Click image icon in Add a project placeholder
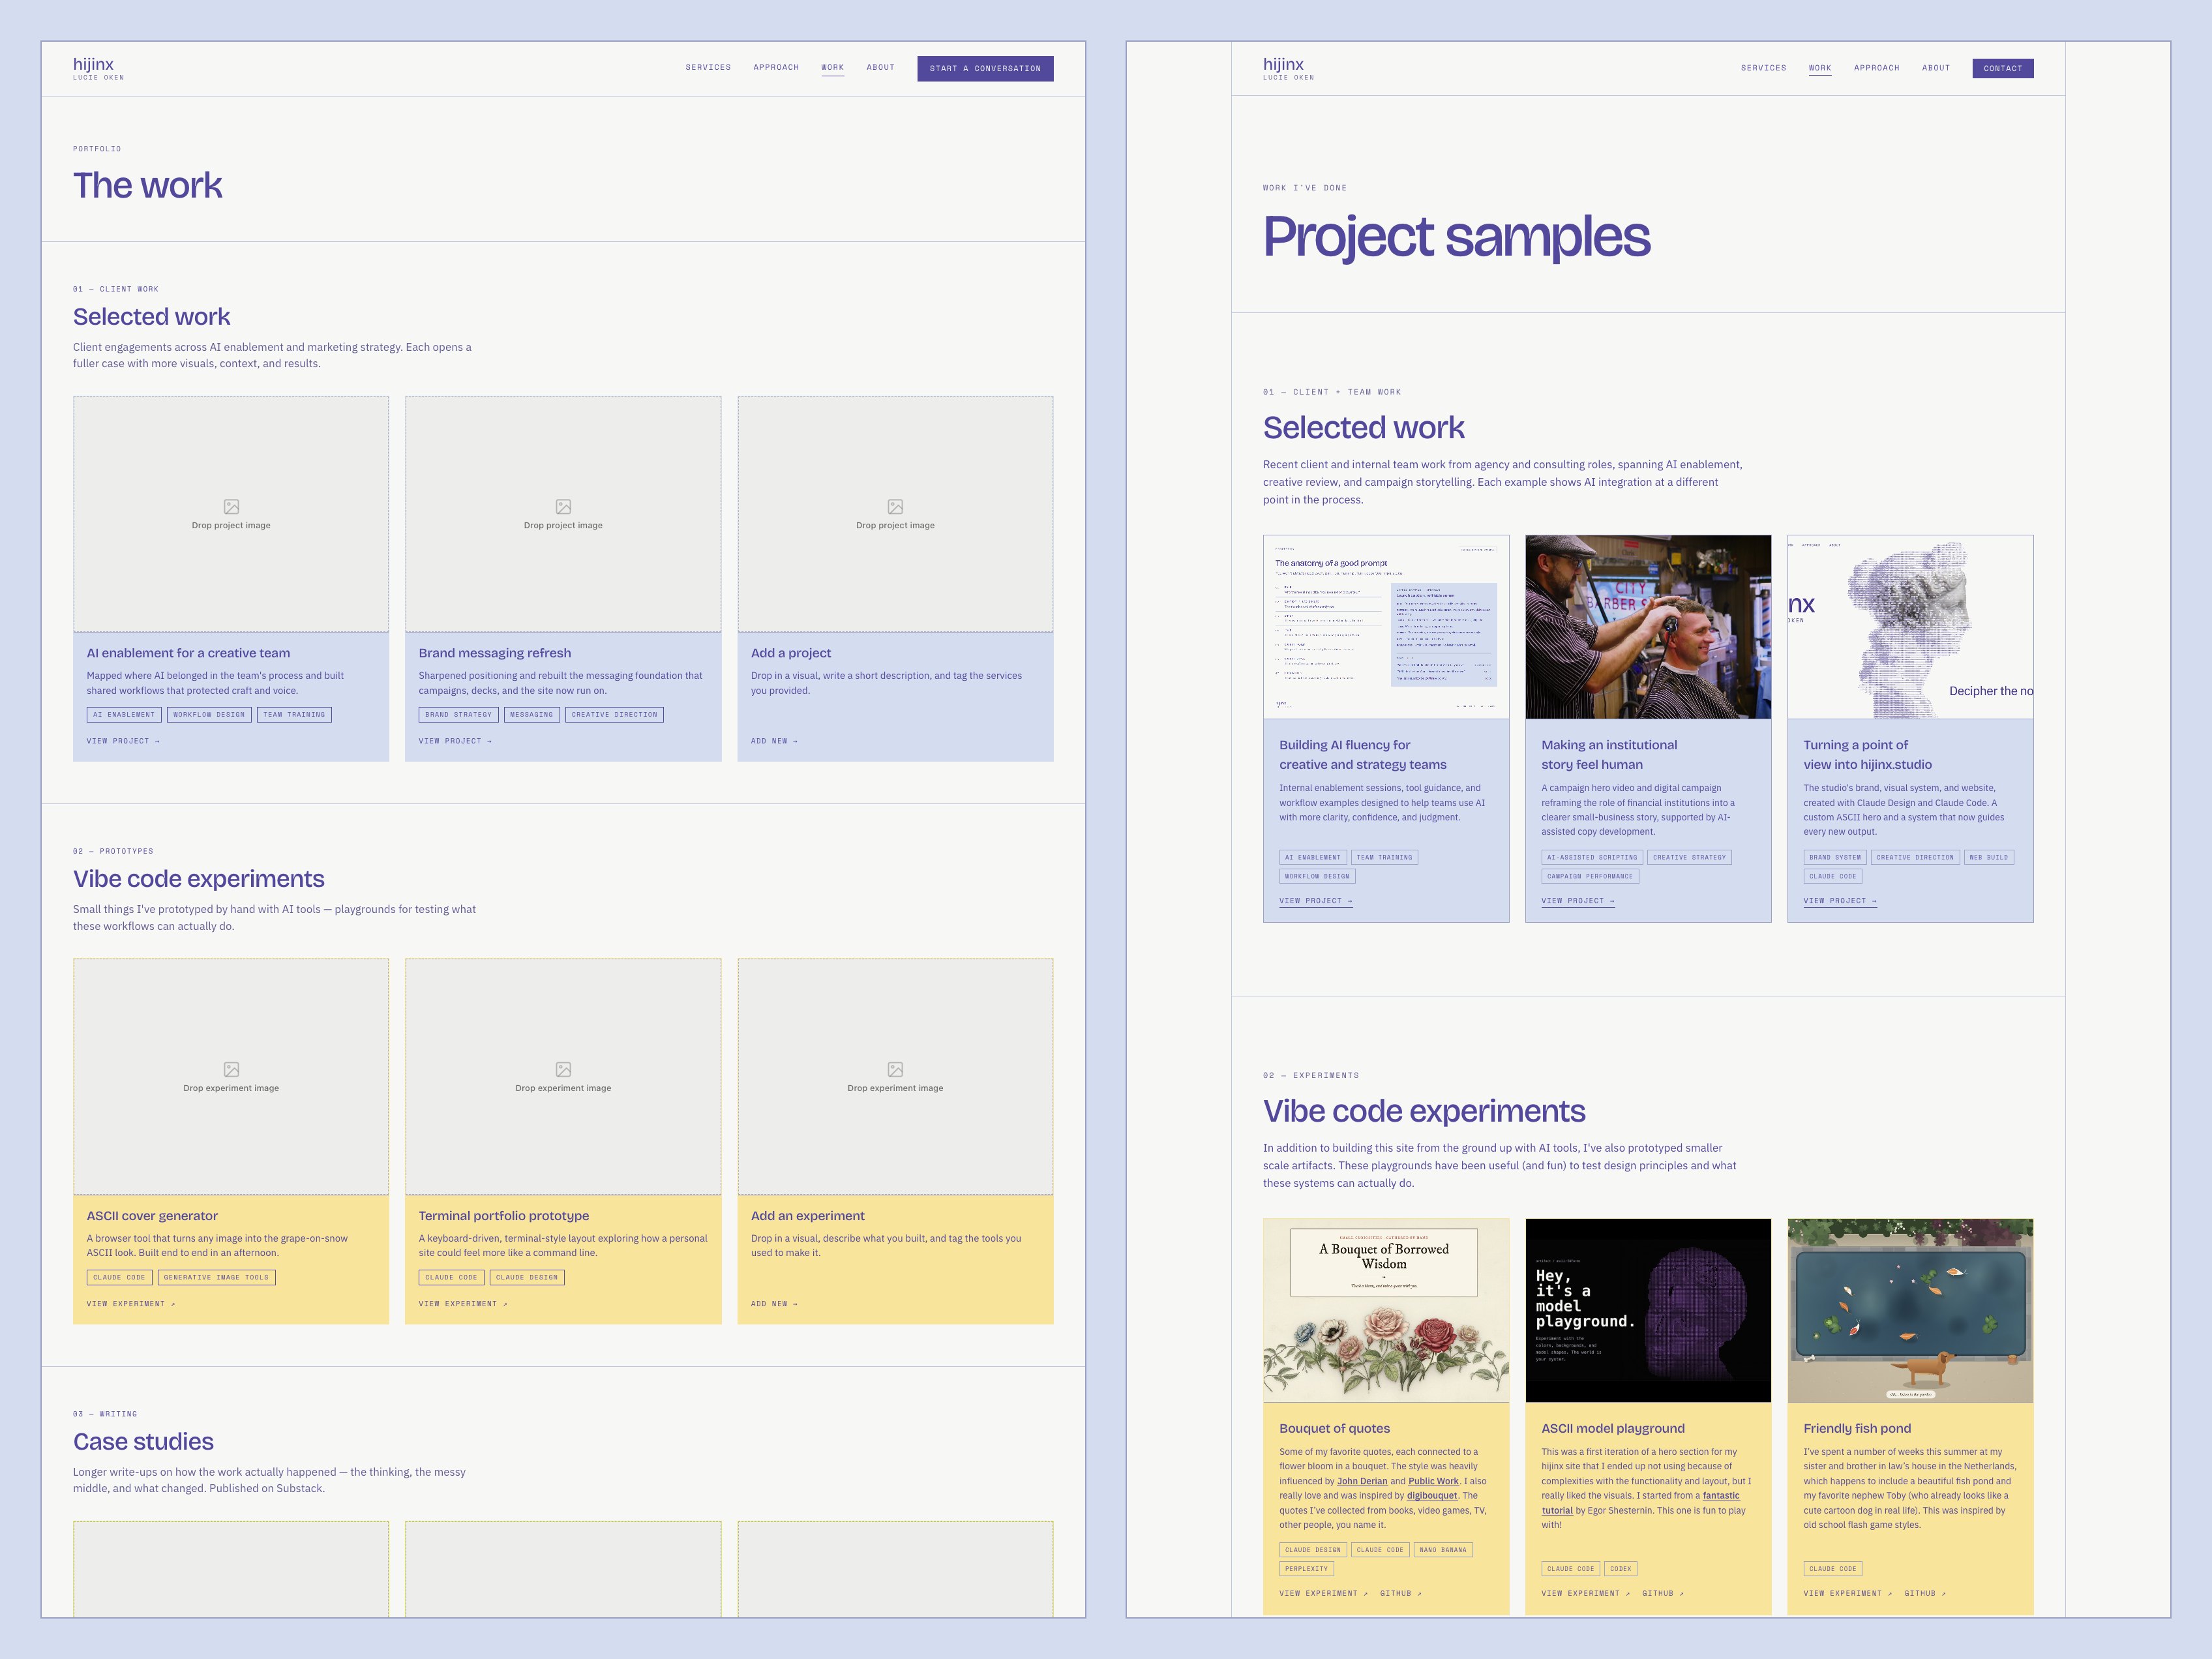 point(895,507)
